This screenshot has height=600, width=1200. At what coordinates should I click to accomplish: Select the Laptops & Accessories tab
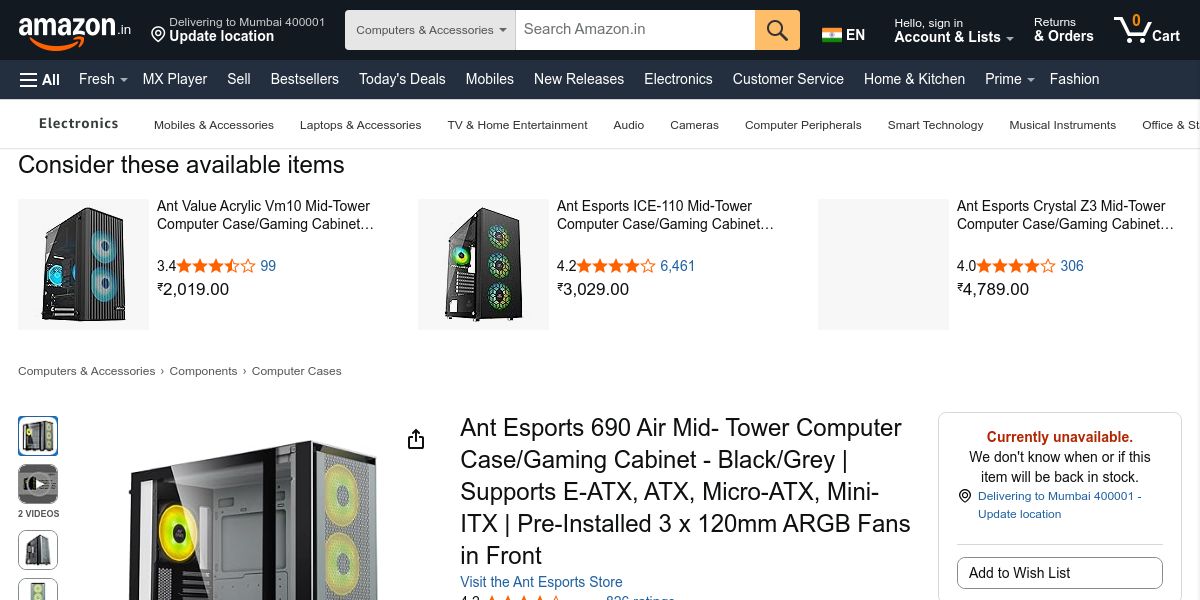pyautogui.click(x=360, y=125)
